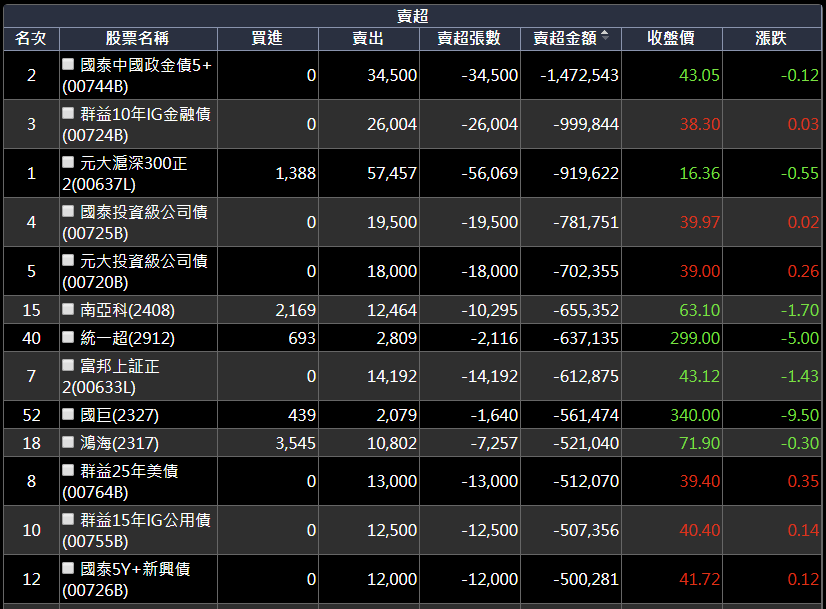Image resolution: width=826 pixels, height=609 pixels.
Task: Tick the checkbox for 統一超(2912)
Action: [x=68, y=337]
